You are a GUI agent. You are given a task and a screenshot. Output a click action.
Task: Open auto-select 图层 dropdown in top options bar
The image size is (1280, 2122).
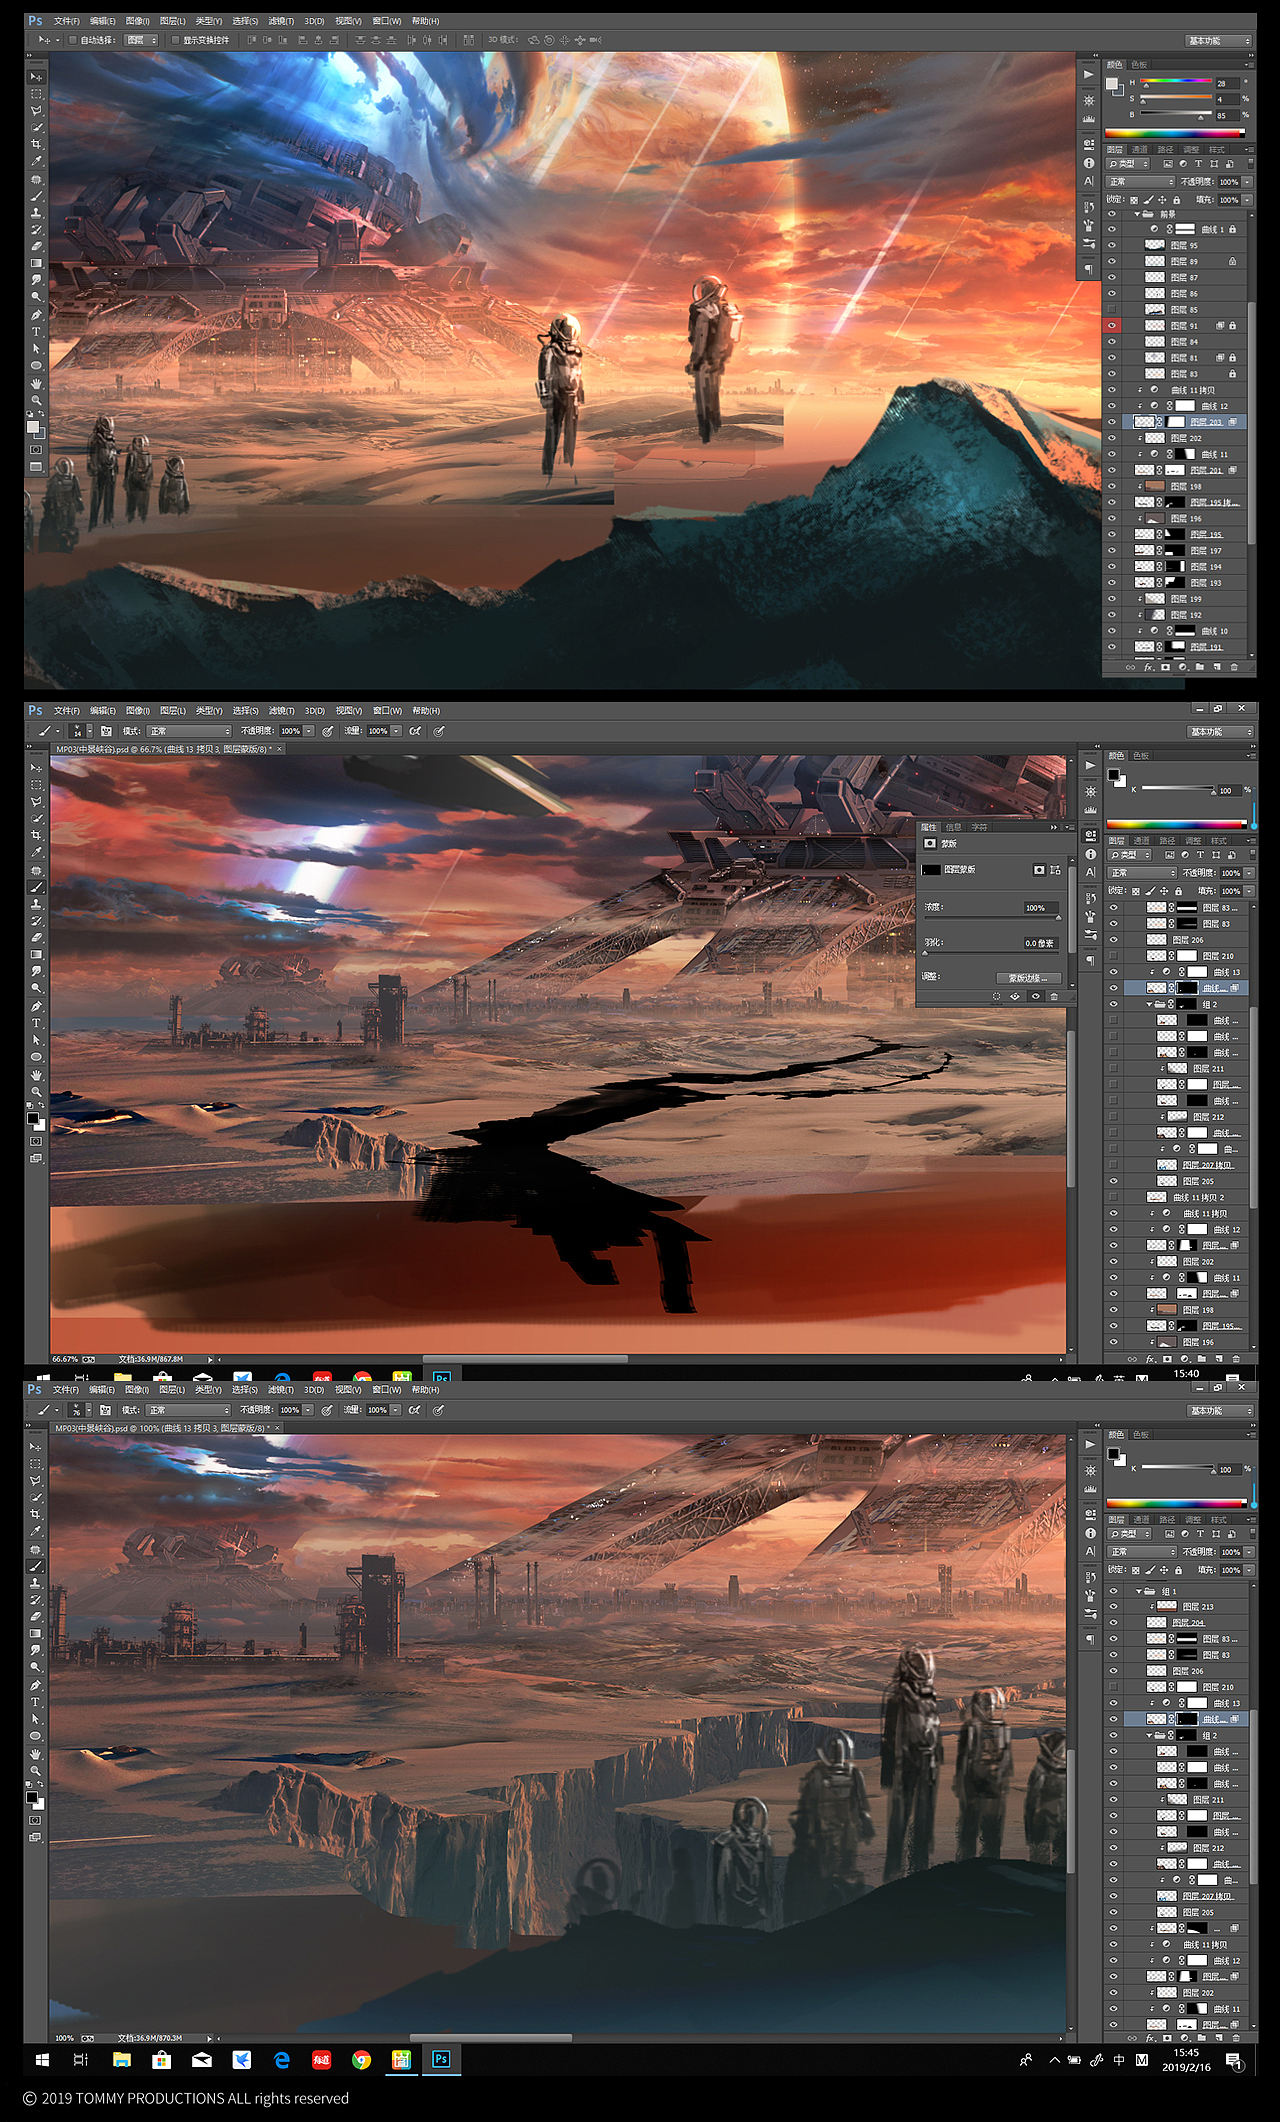[x=140, y=40]
